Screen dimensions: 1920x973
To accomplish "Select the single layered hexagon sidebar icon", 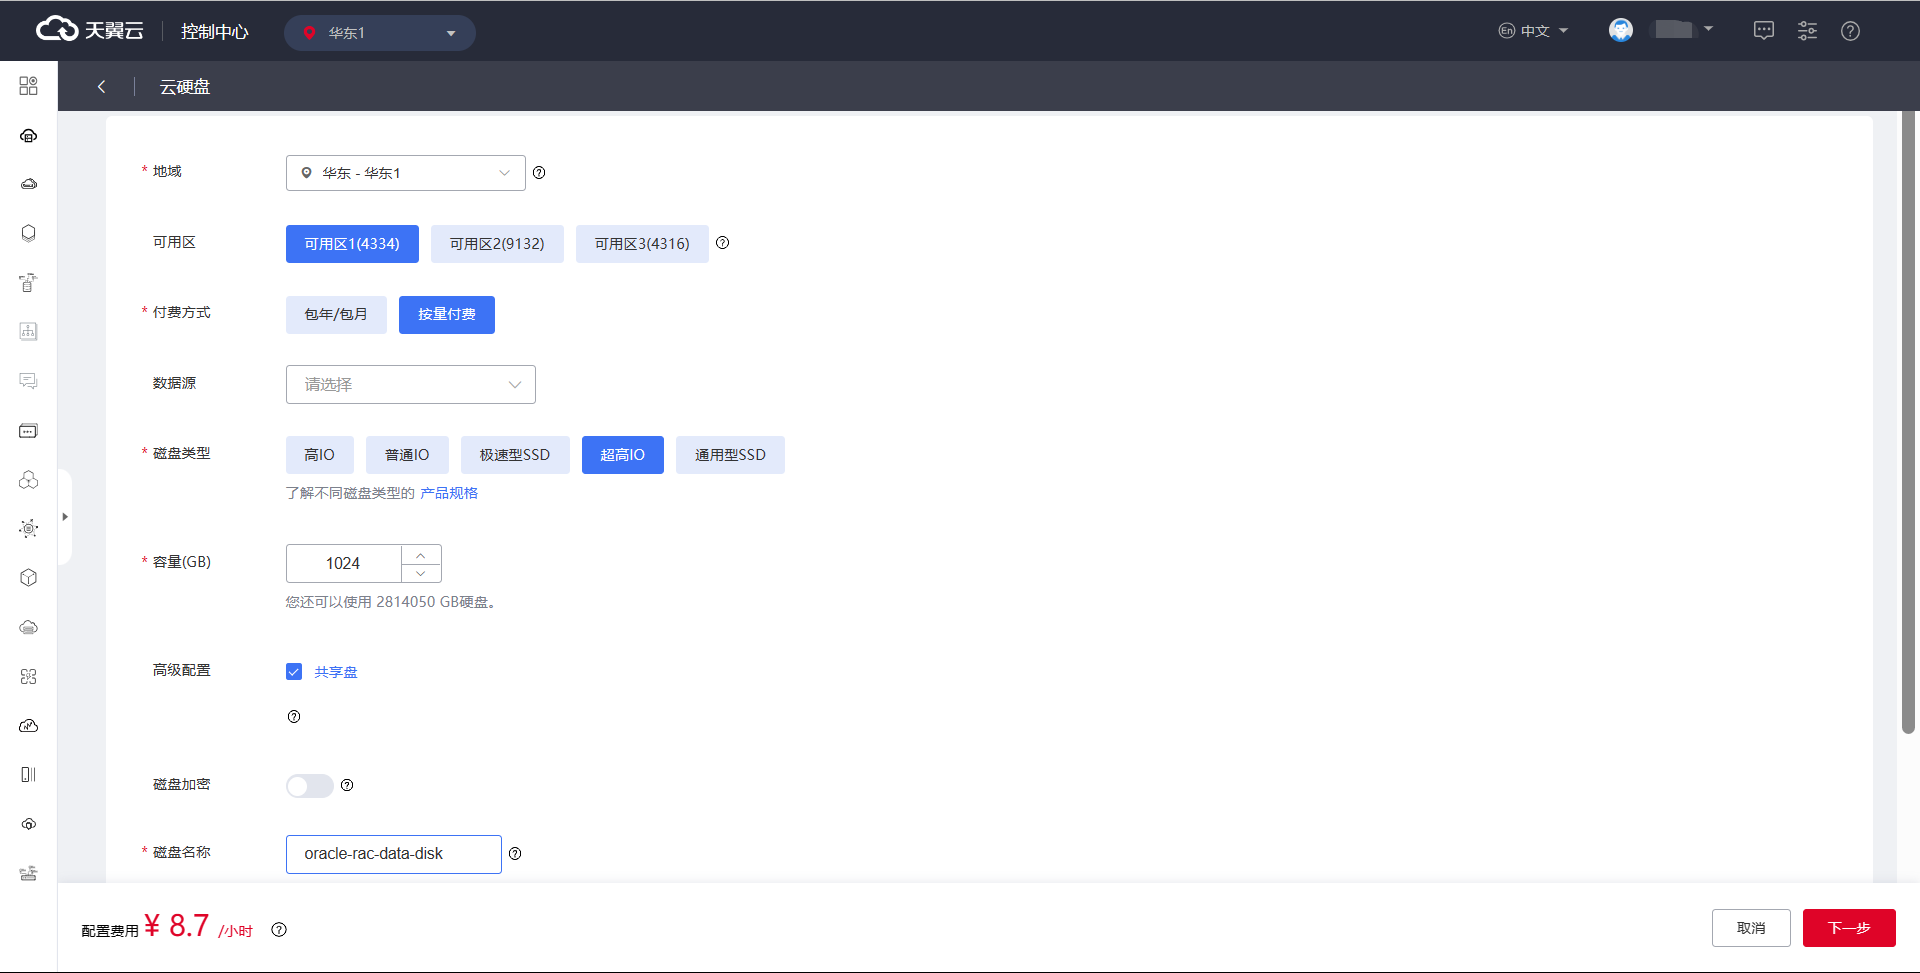I will [x=28, y=233].
